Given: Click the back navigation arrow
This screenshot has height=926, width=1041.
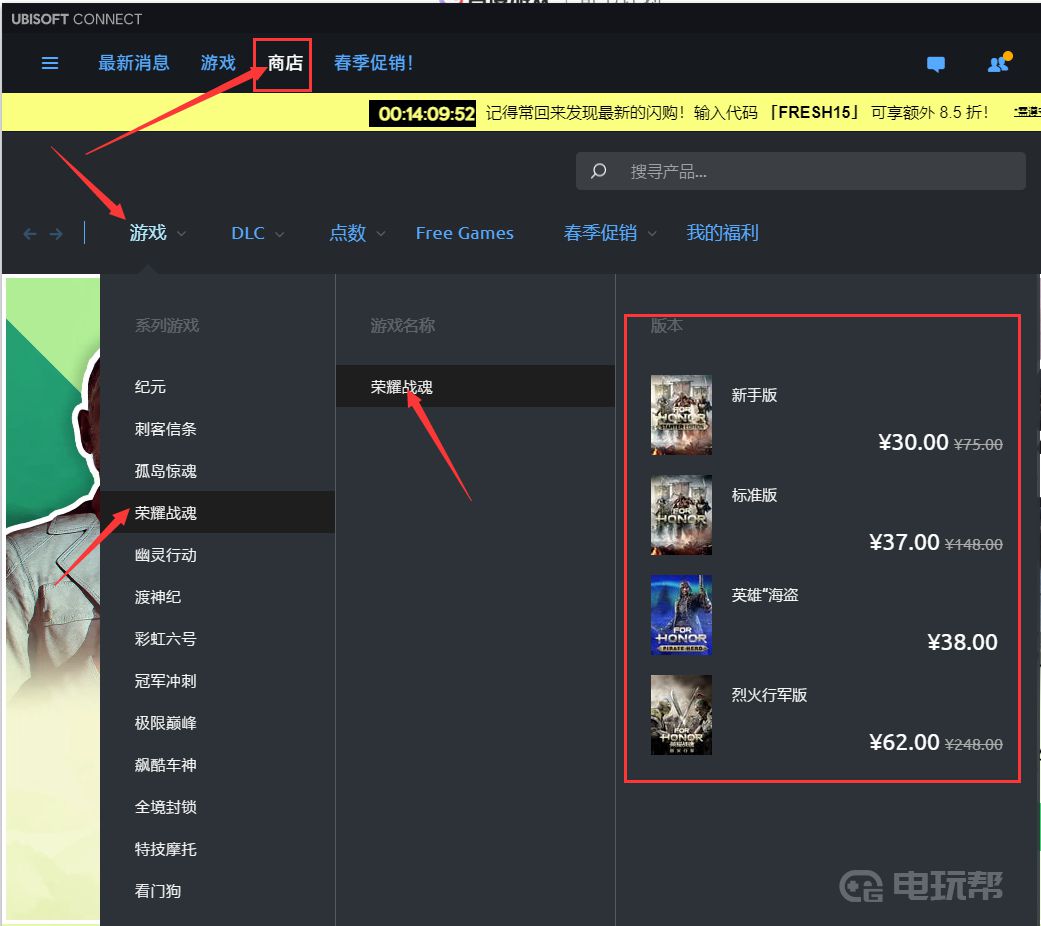Looking at the screenshot, I should [x=30, y=233].
